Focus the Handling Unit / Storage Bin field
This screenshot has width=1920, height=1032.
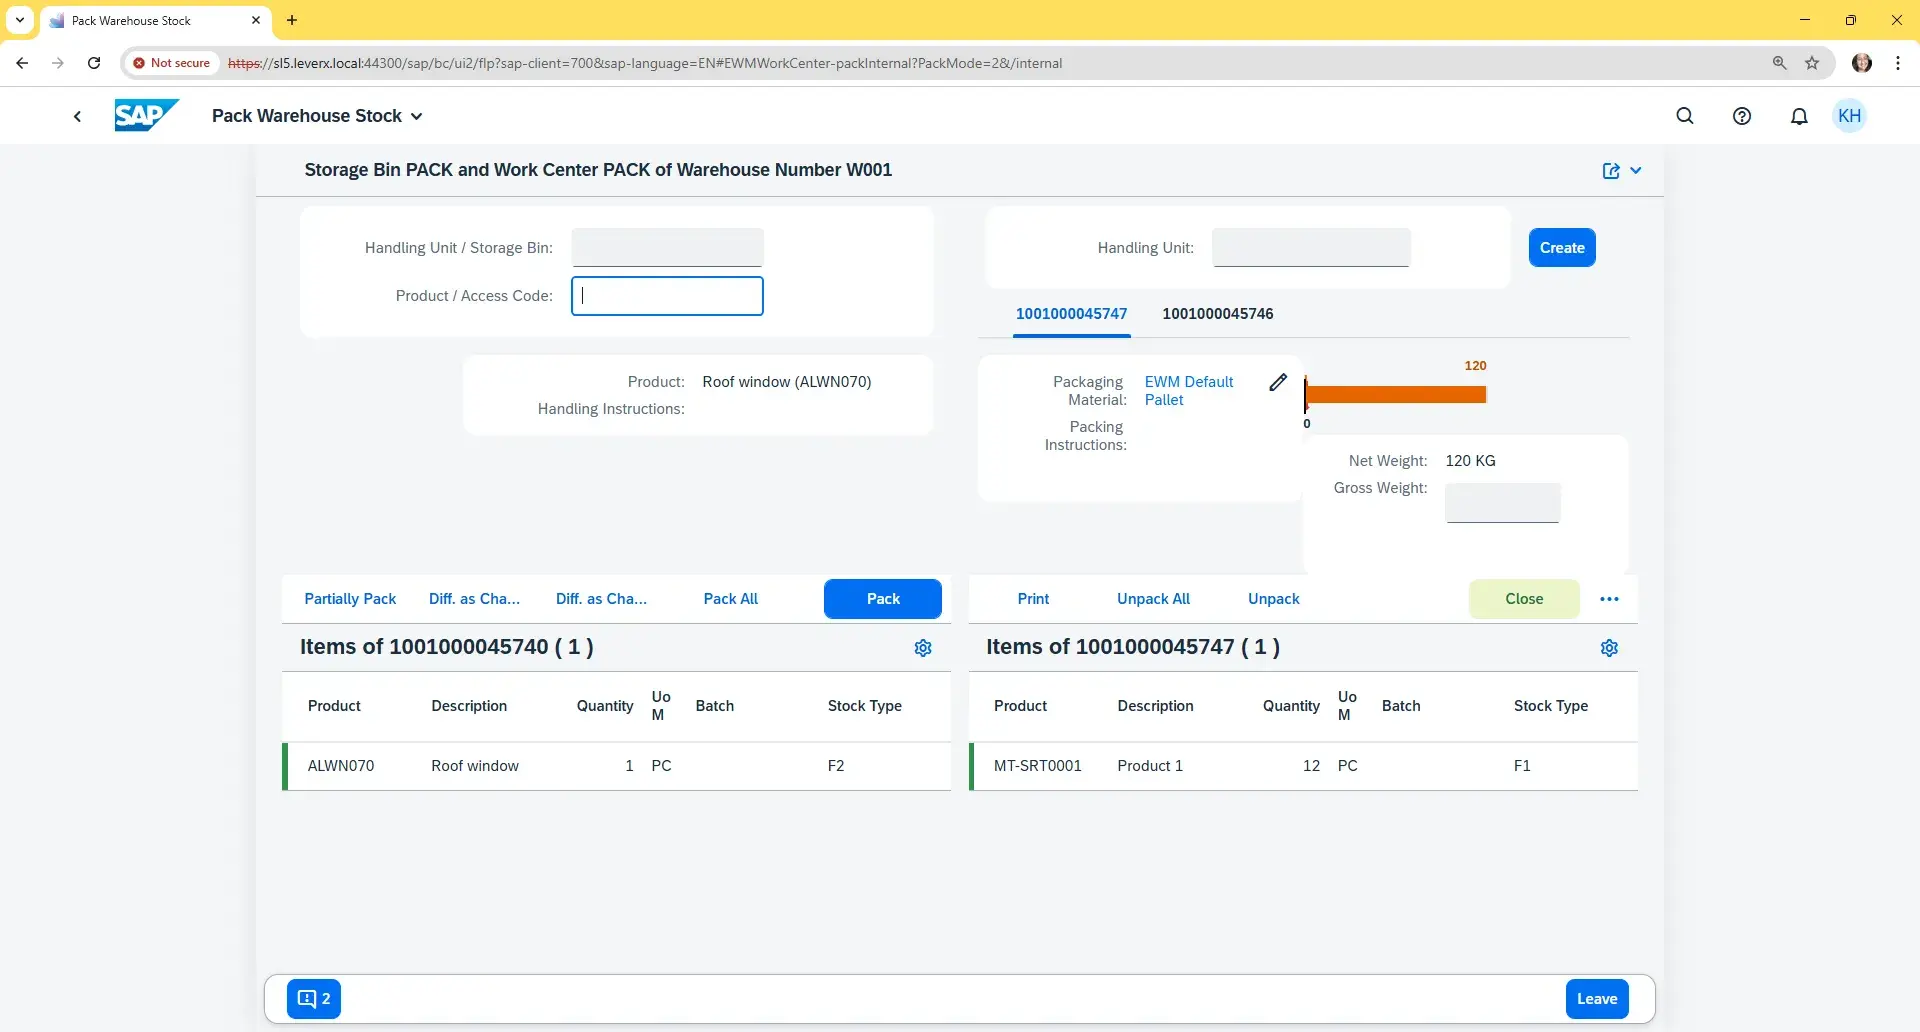coord(667,248)
